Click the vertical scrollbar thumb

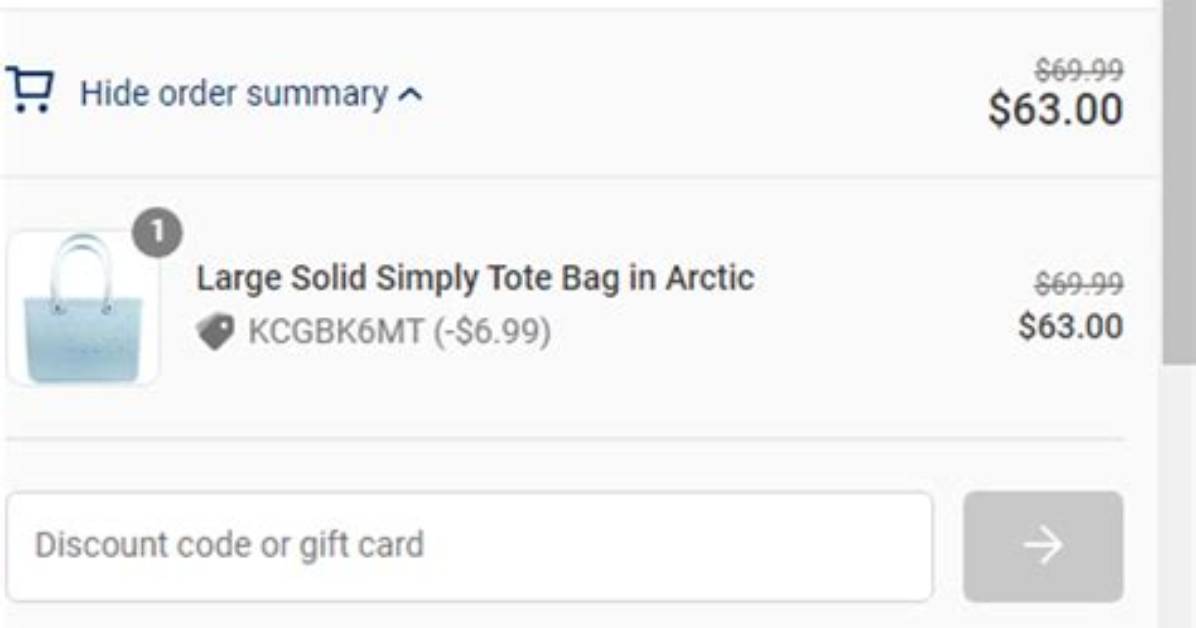click(x=1179, y=182)
